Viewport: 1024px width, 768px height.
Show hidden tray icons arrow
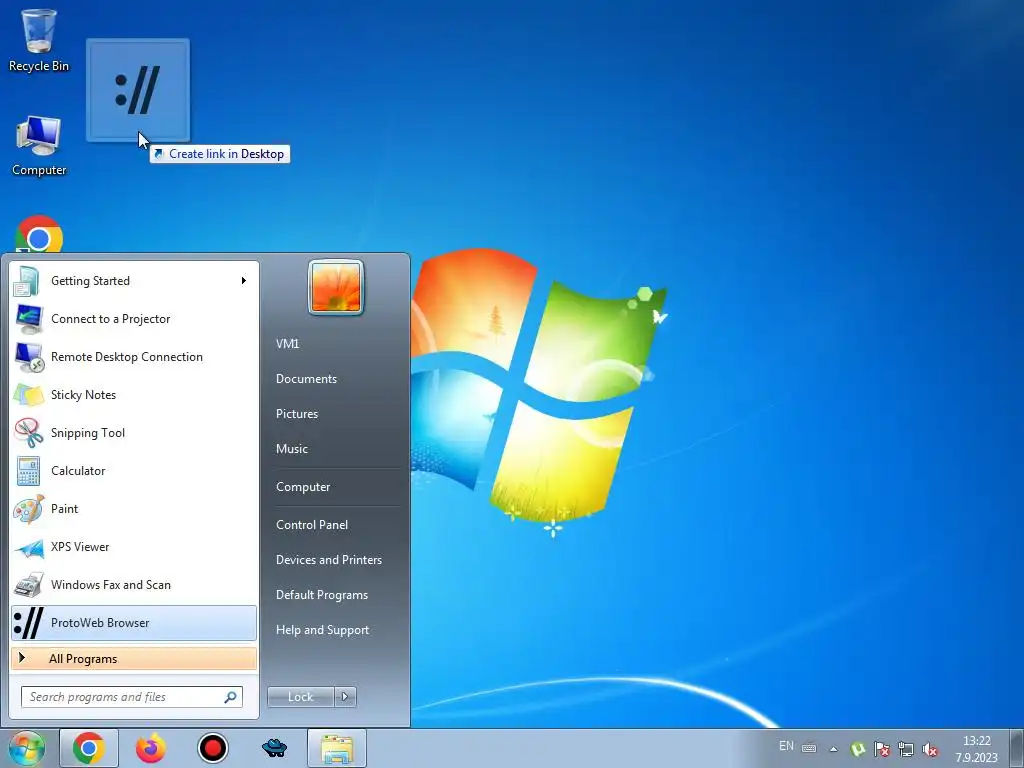click(833, 749)
